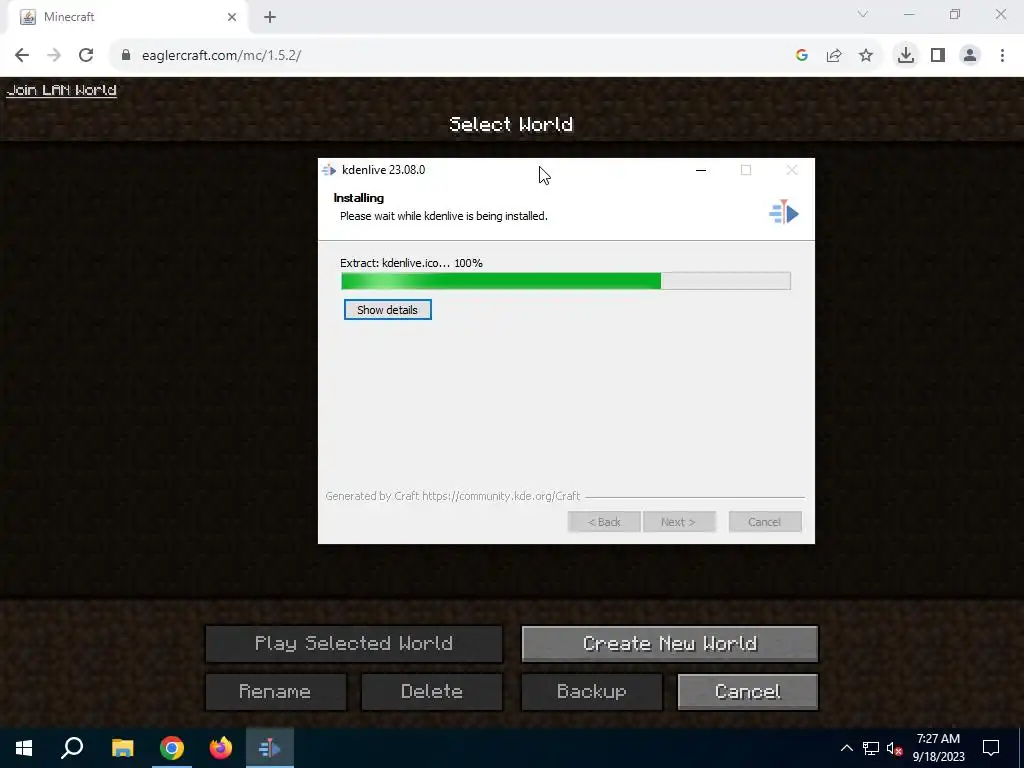1024x768 pixels.
Task: Open the Chrome profile avatar
Action: (x=970, y=55)
